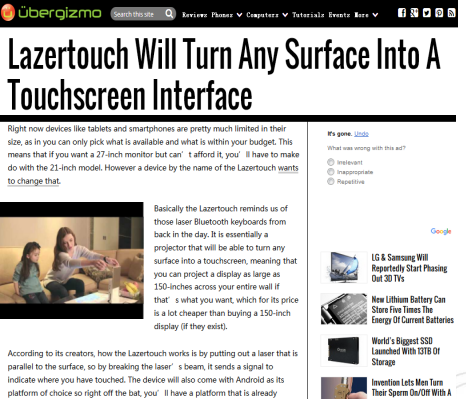The height and width of the screenshot is (399, 466).
Task: Open the LG & Samsung 3D TVs thumbnail
Action: (x=344, y=268)
